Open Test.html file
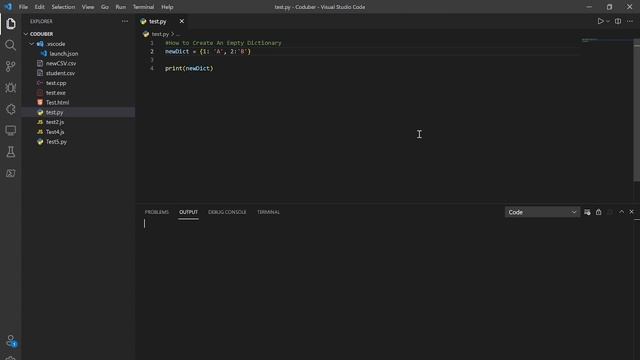The width and height of the screenshot is (640, 360). click(x=57, y=102)
